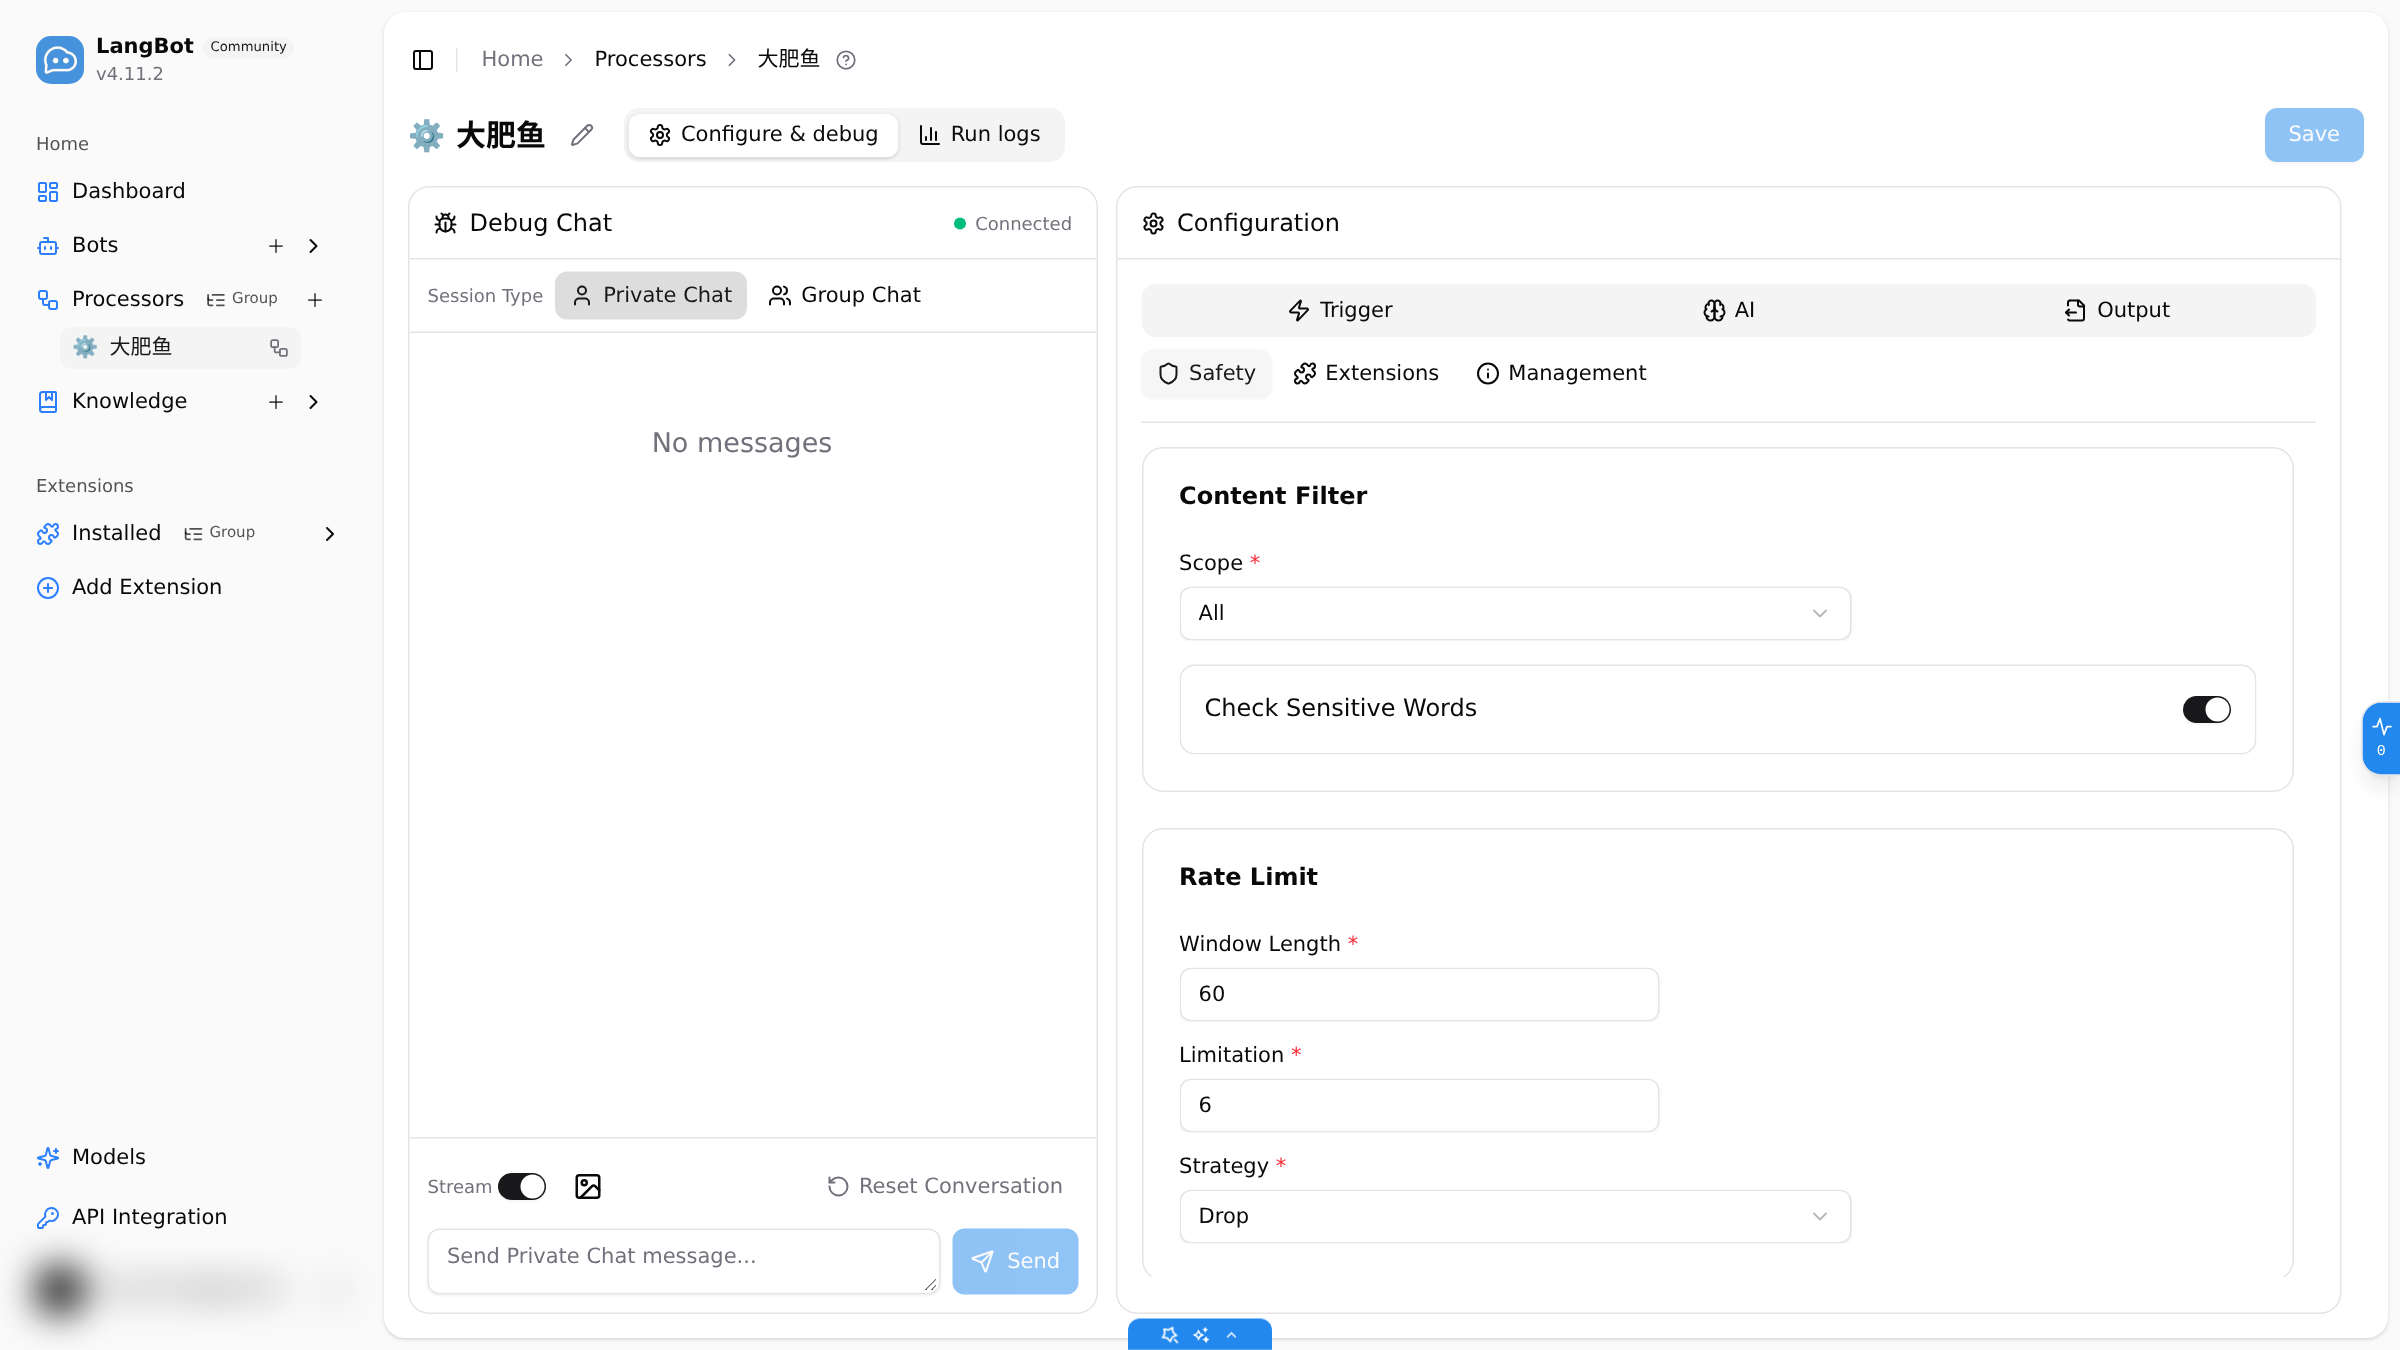
Task: Select Configure & debug tab
Action: click(x=764, y=135)
